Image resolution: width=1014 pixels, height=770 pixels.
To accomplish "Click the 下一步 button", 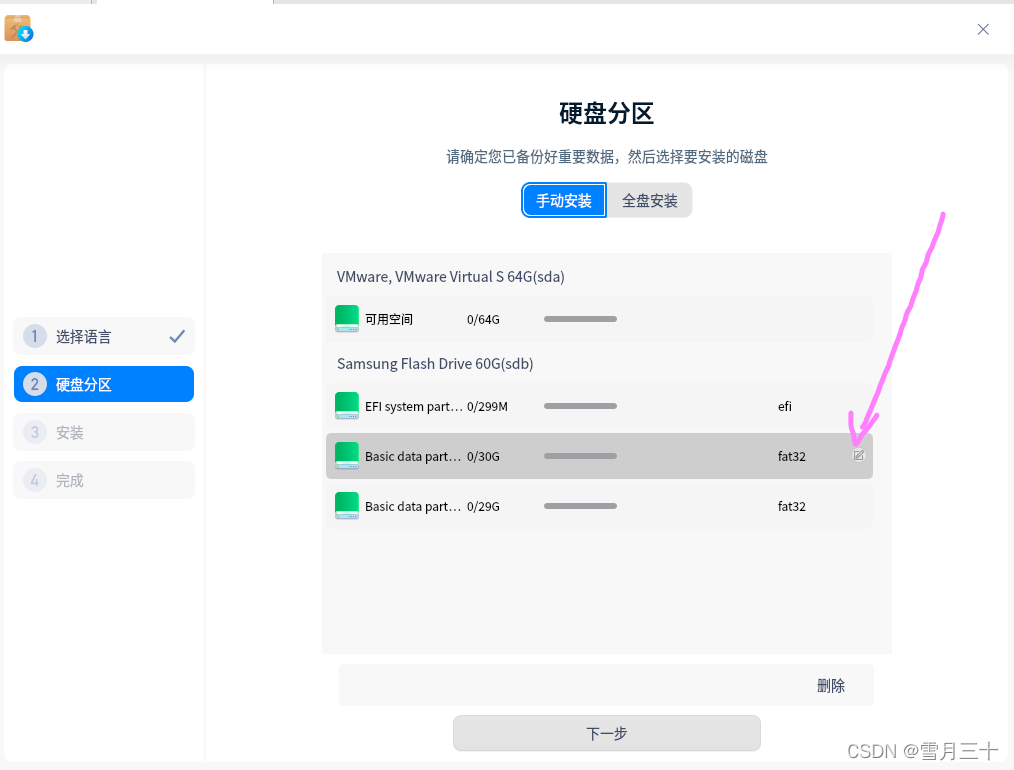I will pyautogui.click(x=607, y=733).
